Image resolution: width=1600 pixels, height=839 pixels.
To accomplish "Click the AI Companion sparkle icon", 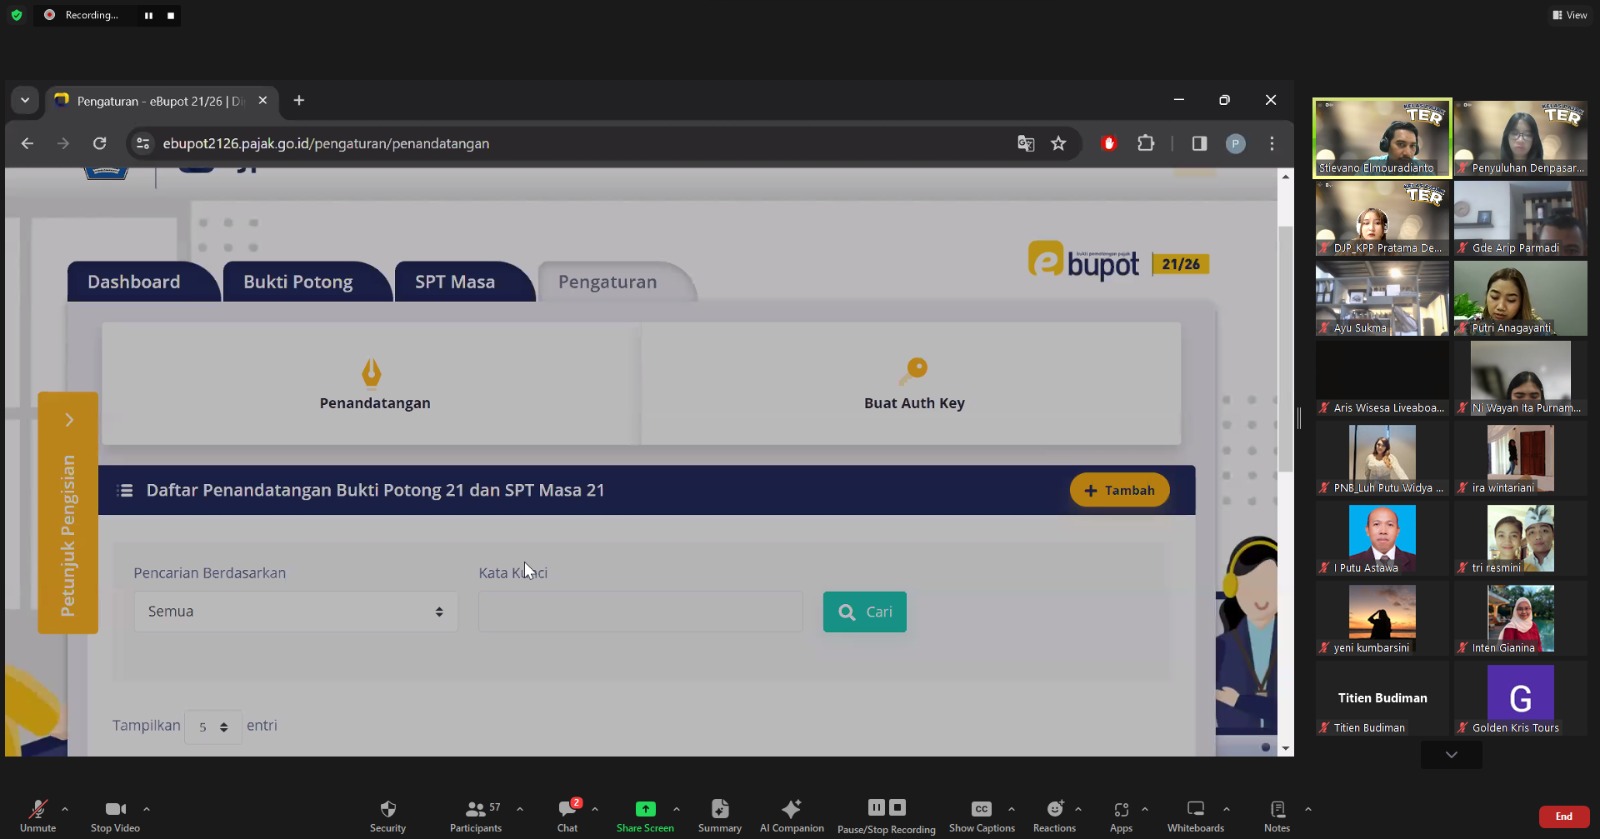I will point(791,809).
